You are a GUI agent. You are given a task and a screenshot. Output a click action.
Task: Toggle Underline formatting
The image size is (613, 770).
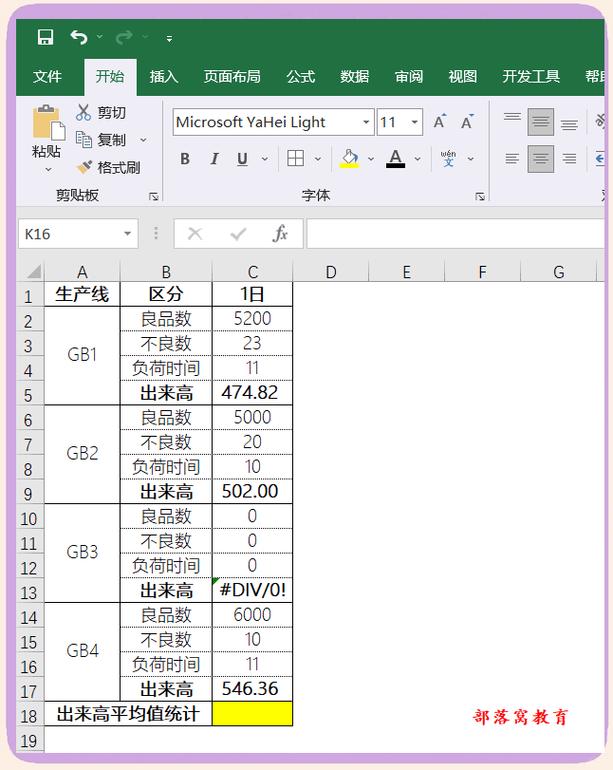242,159
